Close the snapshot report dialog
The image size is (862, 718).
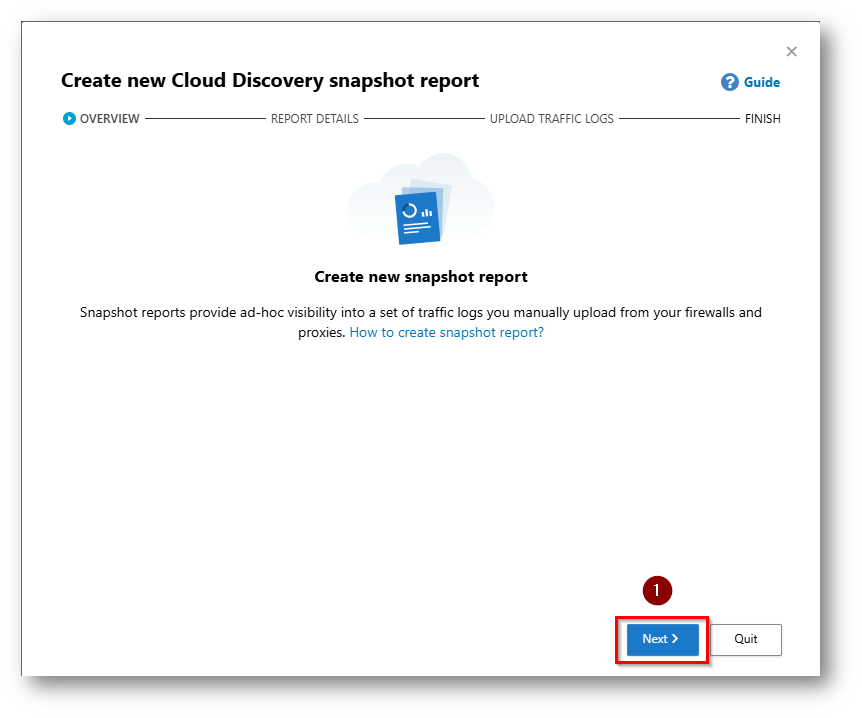(x=791, y=52)
